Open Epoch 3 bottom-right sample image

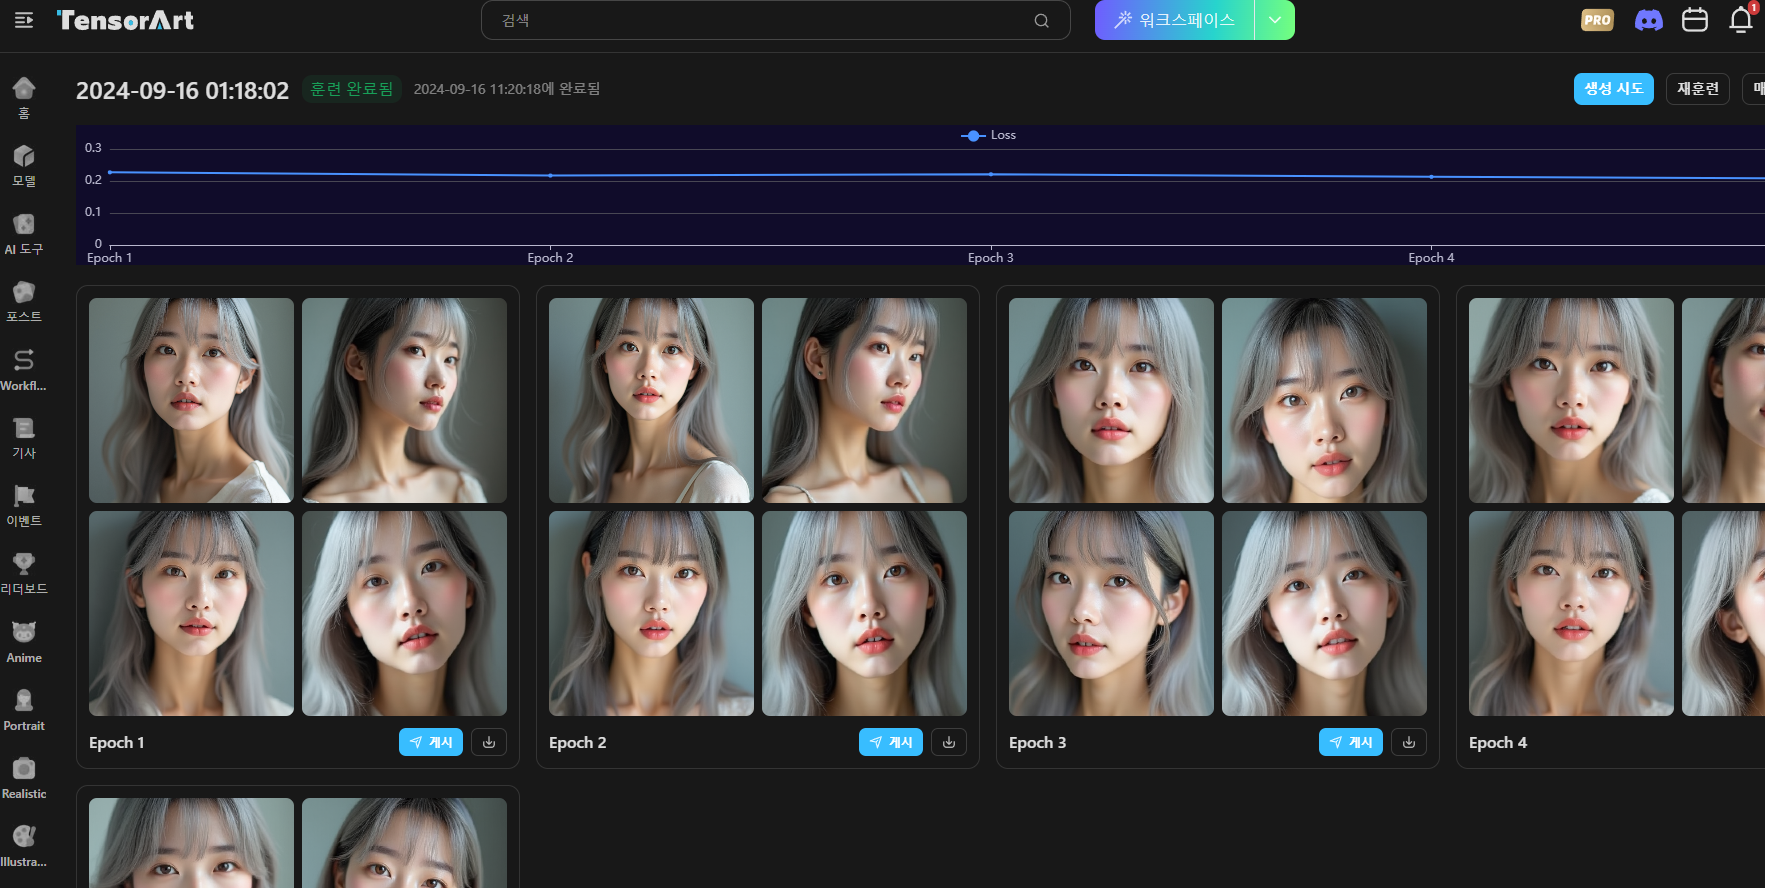pyautogui.click(x=1324, y=613)
